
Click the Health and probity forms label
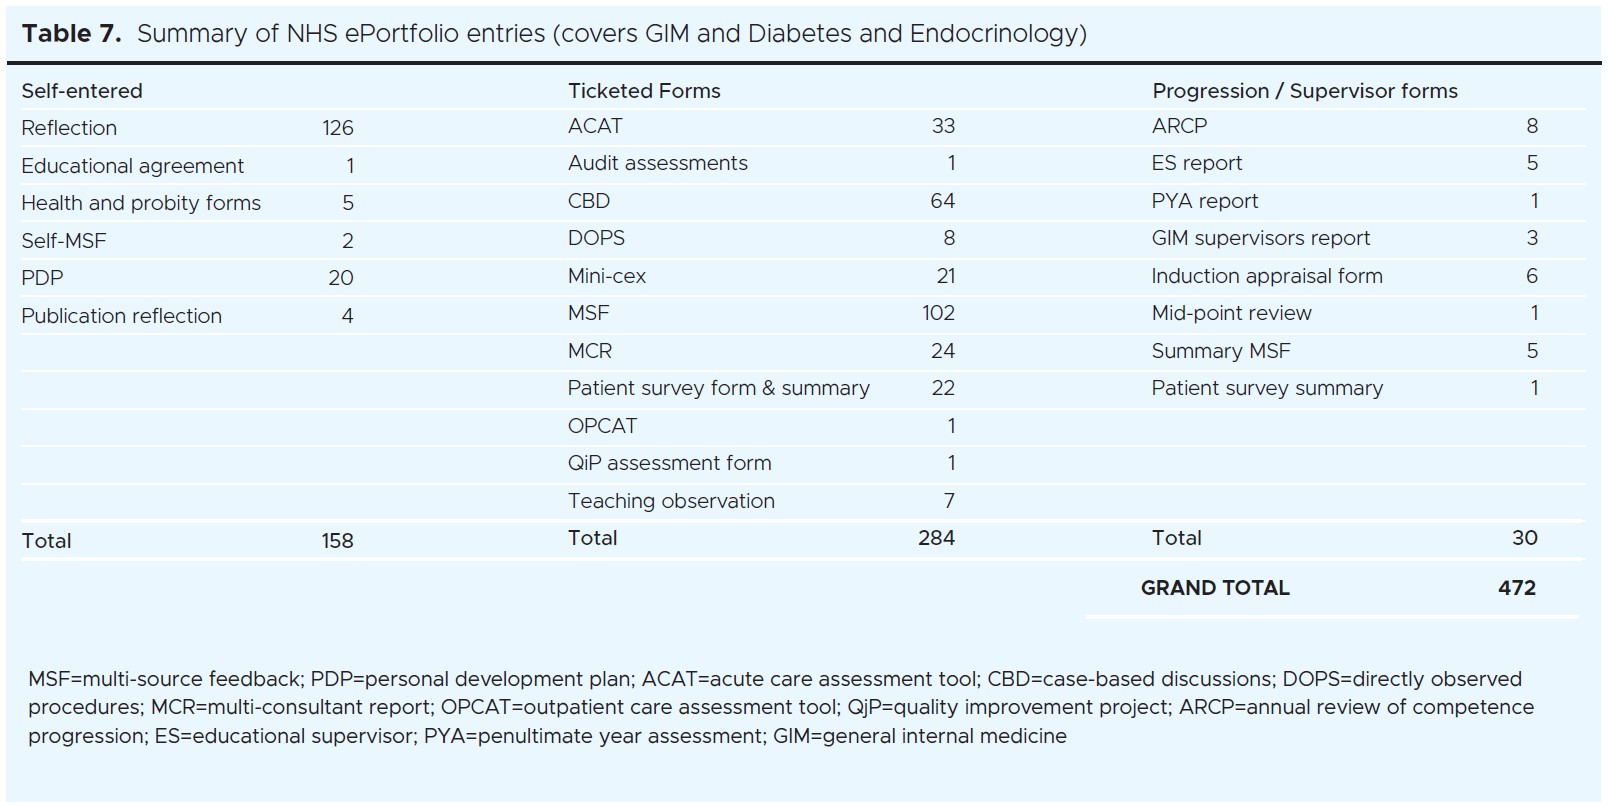pos(141,203)
